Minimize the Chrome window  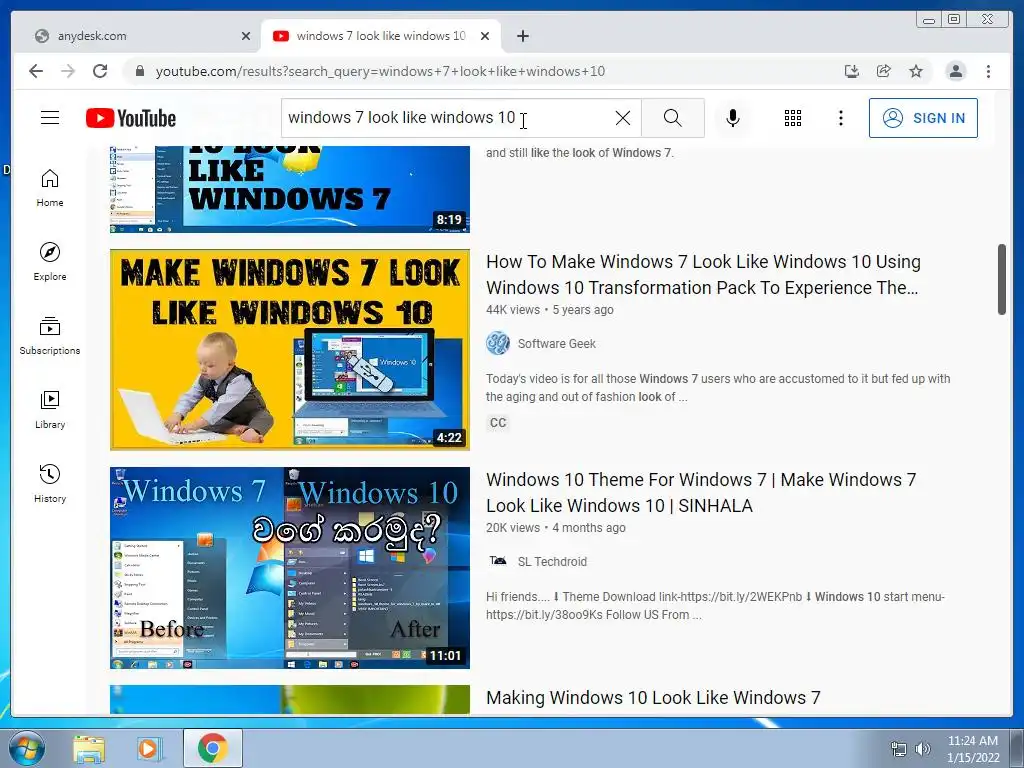[929, 20]
